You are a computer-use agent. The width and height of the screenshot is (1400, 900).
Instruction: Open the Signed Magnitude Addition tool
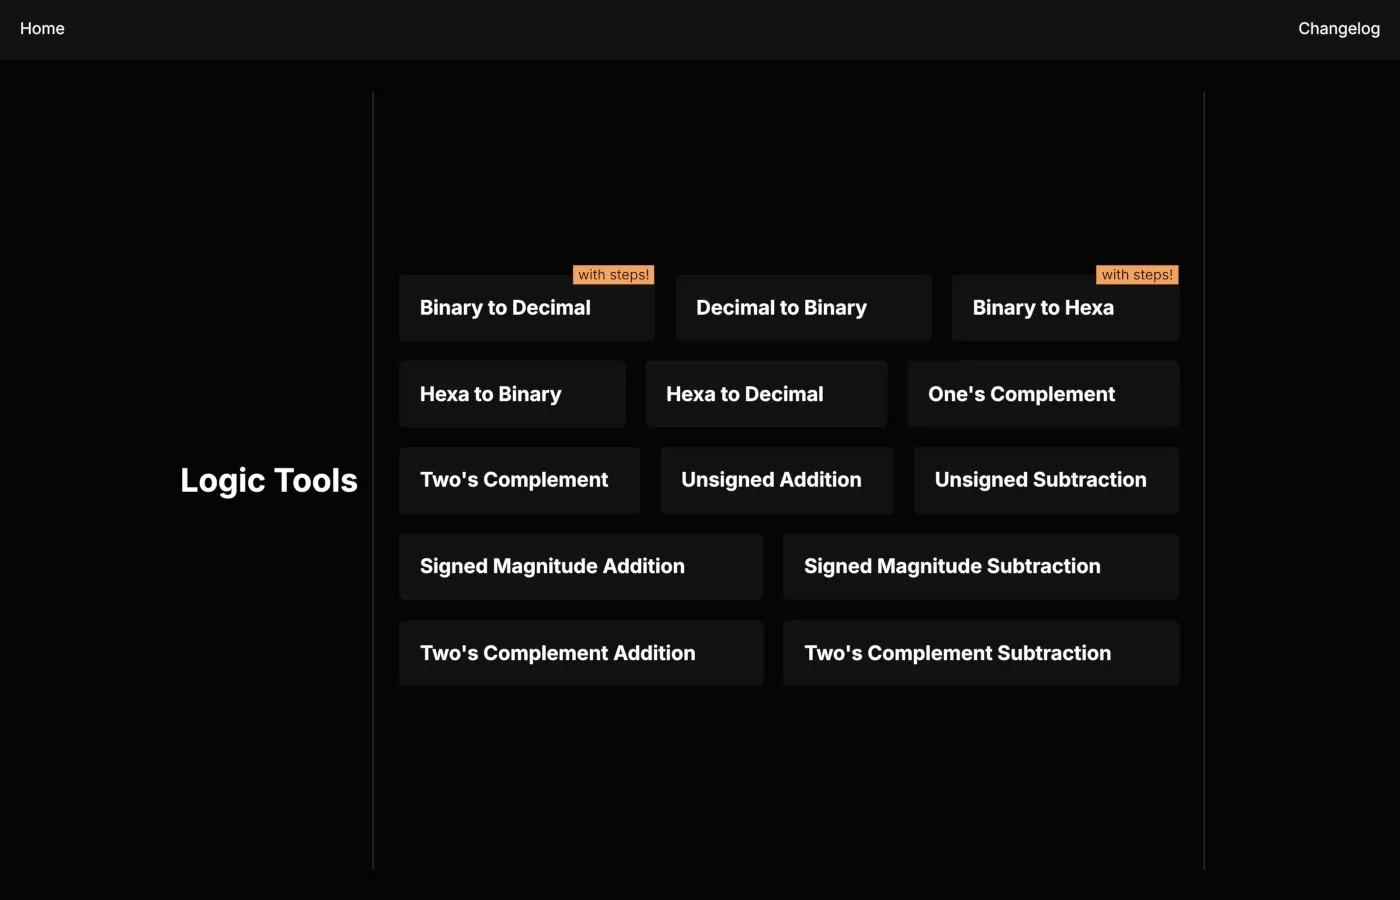click(581, 566)
